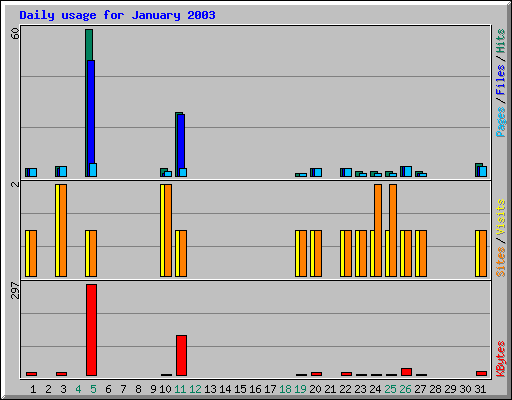Click green day label '11' on the x-axis
Image resolution: width=512 pixels, height=400 pixels.
tap(180, 389)
